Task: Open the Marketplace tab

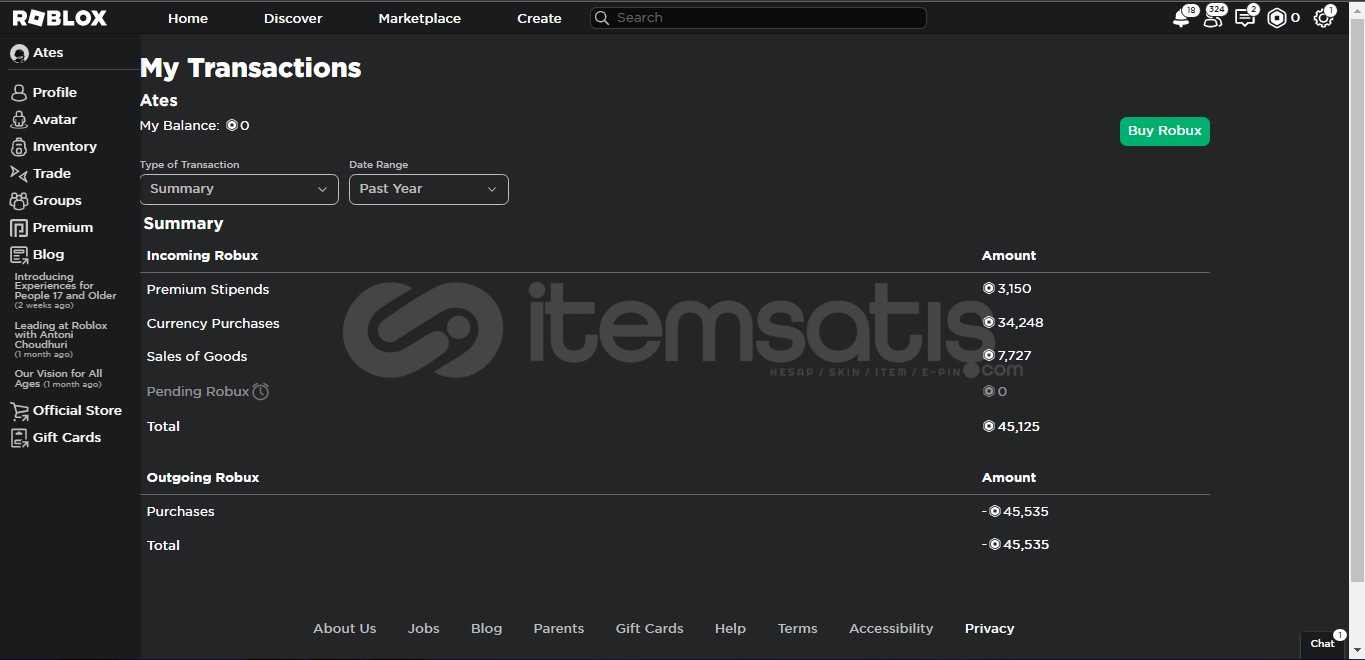Action: (420, 18)
